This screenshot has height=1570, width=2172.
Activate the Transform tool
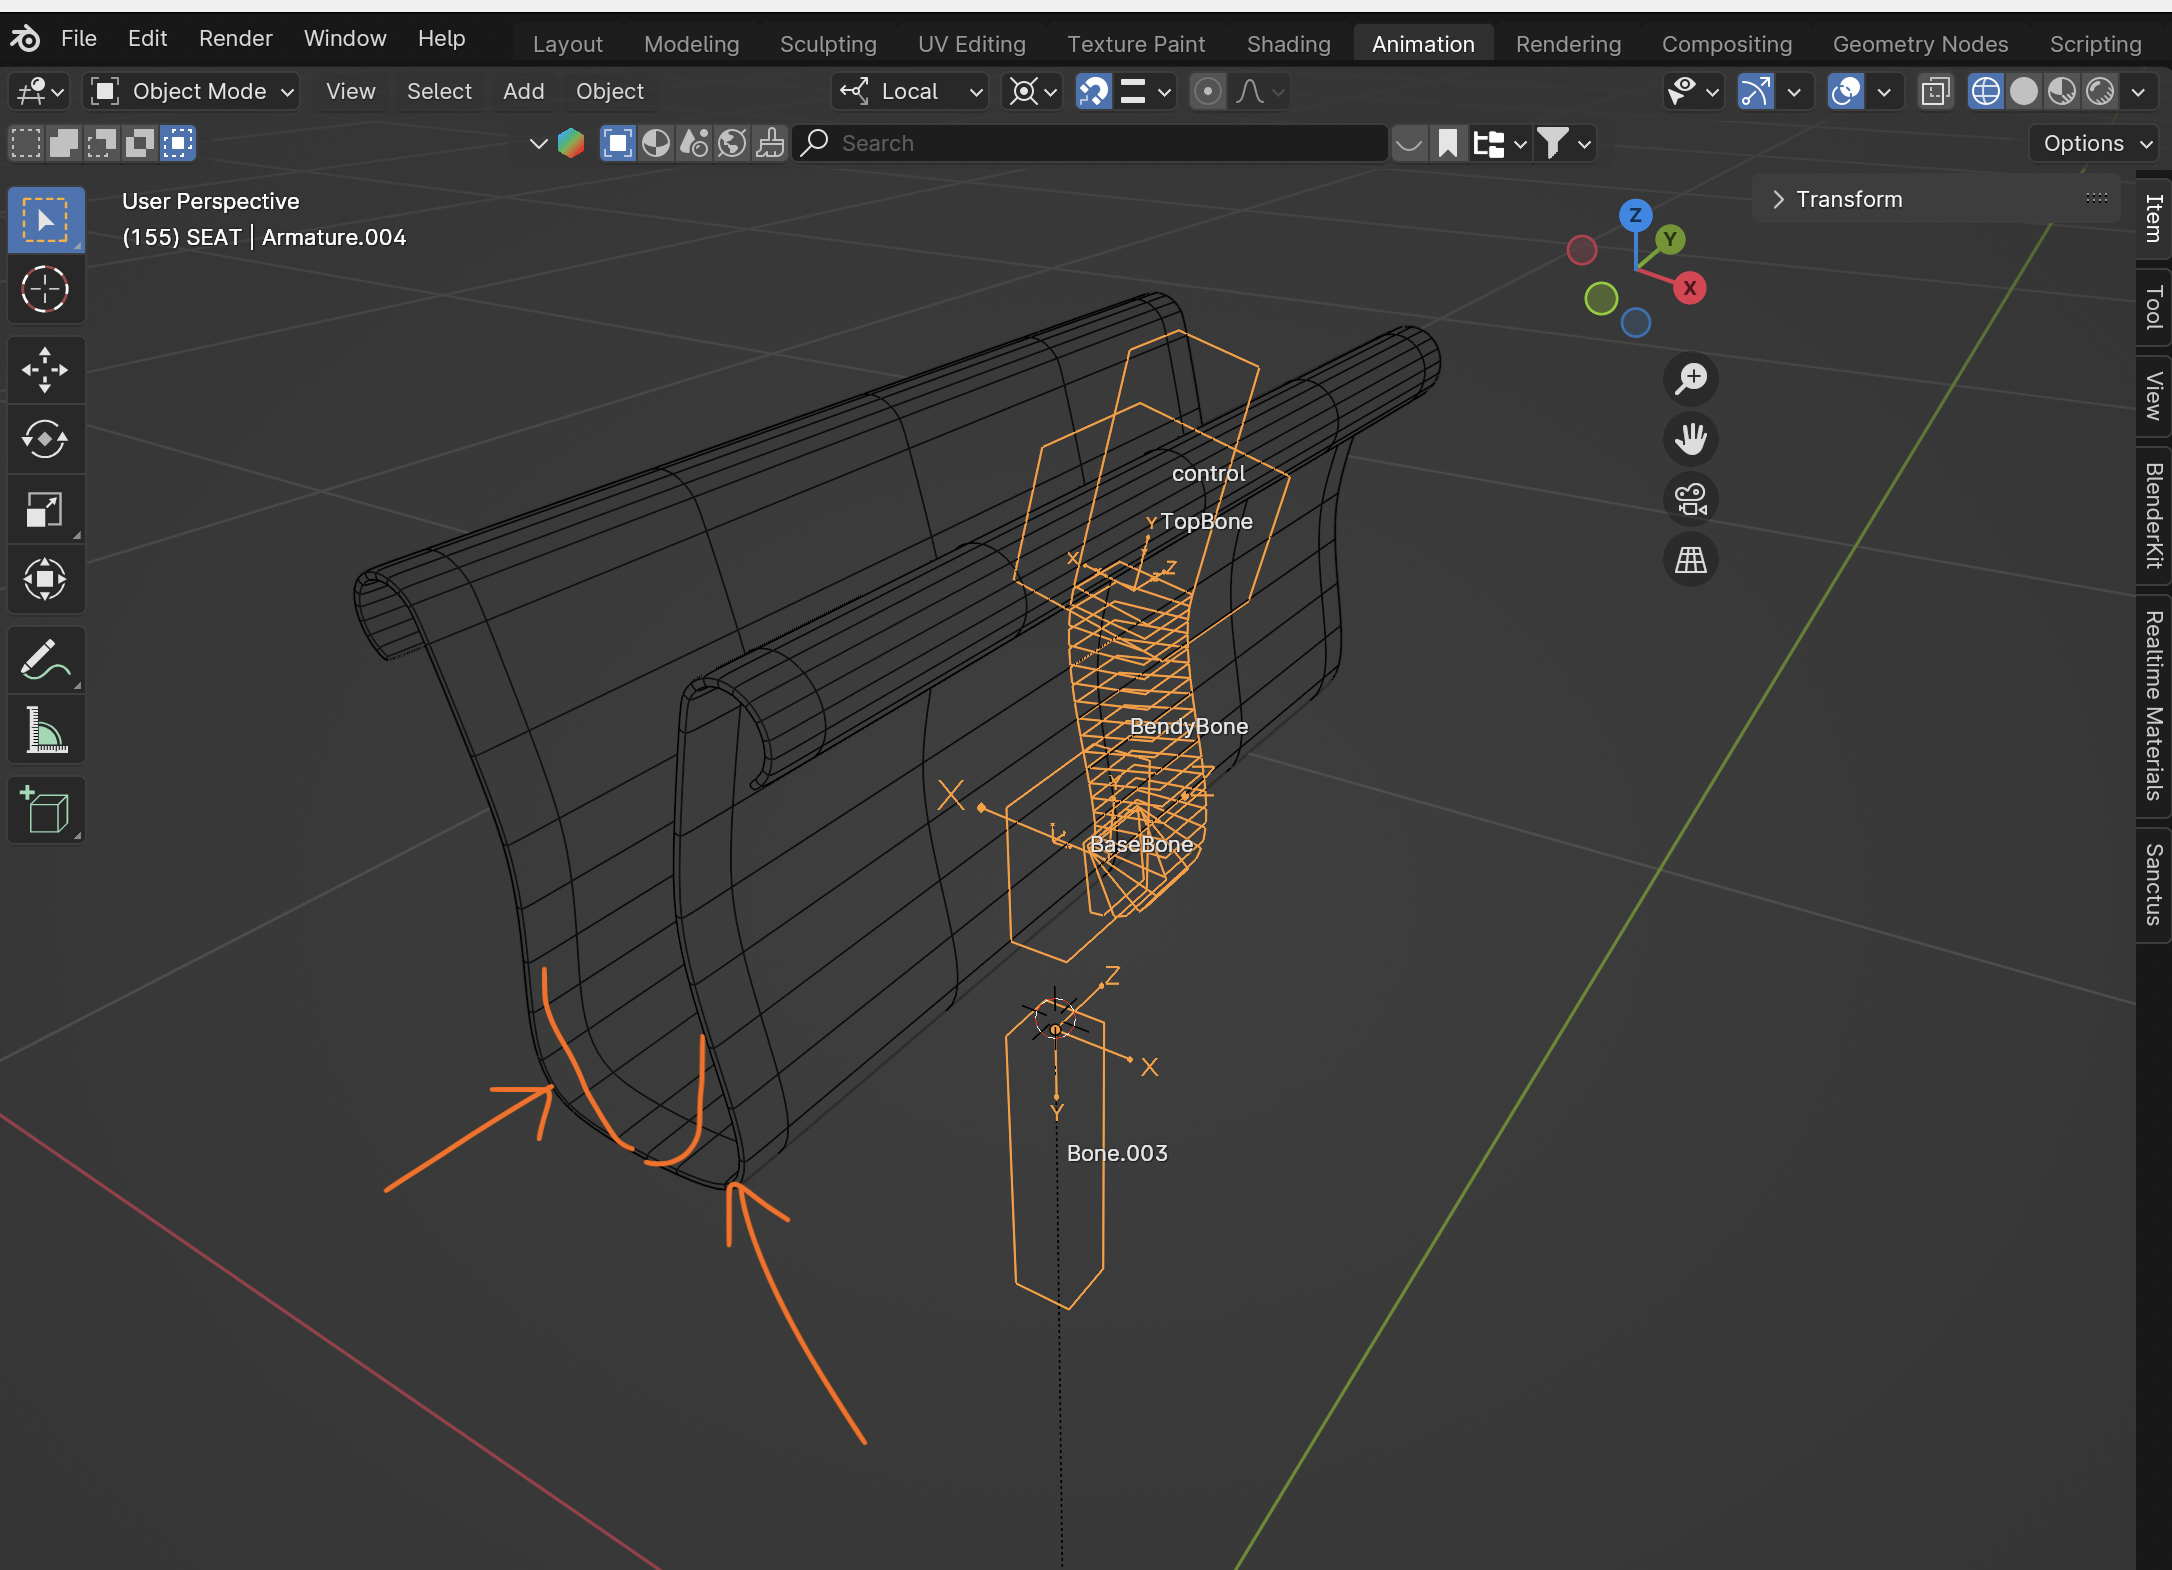(x=46, y=580)
